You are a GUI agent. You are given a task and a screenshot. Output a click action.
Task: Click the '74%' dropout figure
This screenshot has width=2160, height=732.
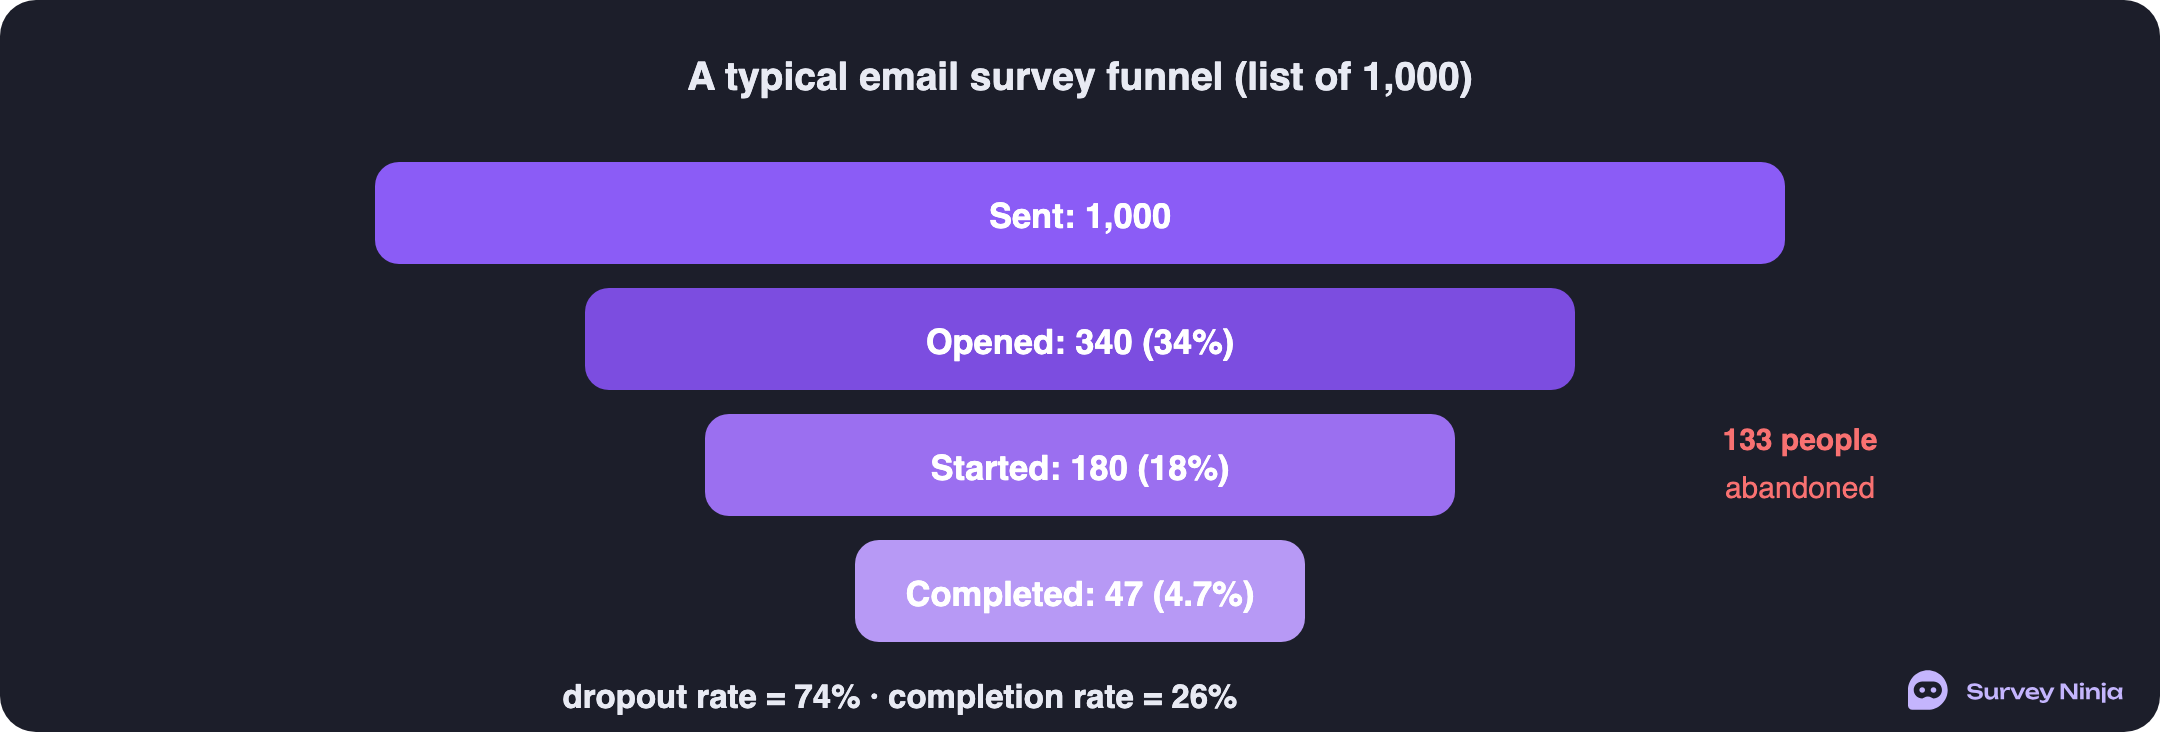[827, 697]
